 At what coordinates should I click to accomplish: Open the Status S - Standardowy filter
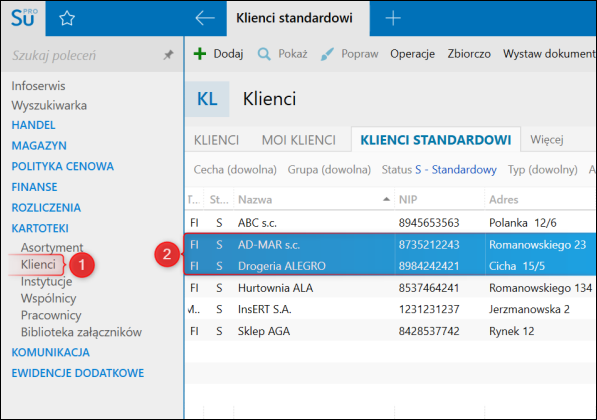coord(439,169)
